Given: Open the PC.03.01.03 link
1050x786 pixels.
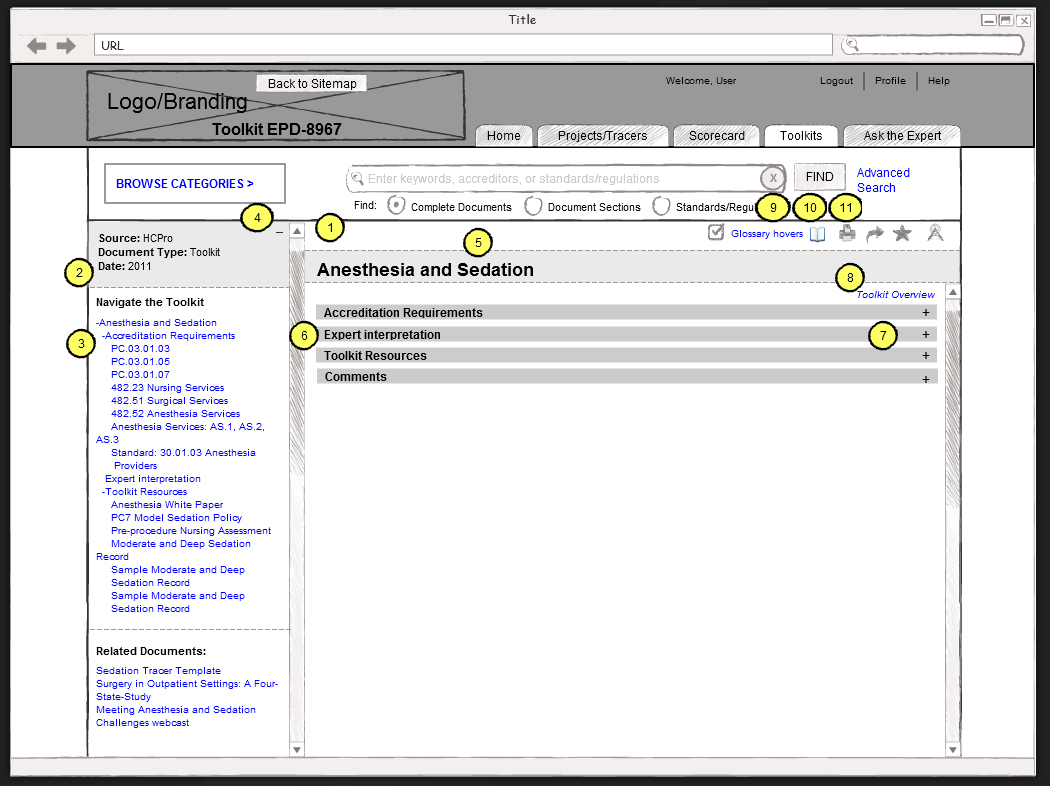Looking at the screenshot, I should 140,349.
